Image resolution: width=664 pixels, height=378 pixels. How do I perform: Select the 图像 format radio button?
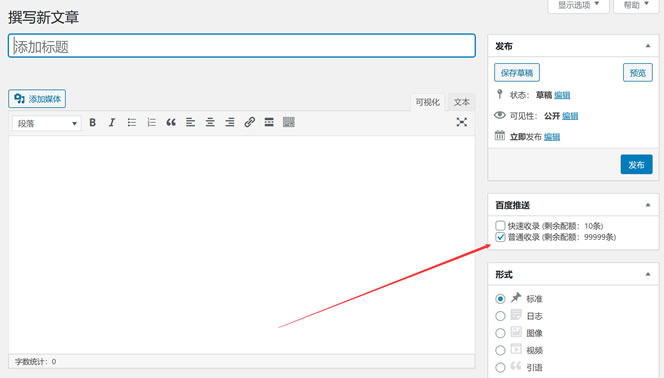(500, 334)
